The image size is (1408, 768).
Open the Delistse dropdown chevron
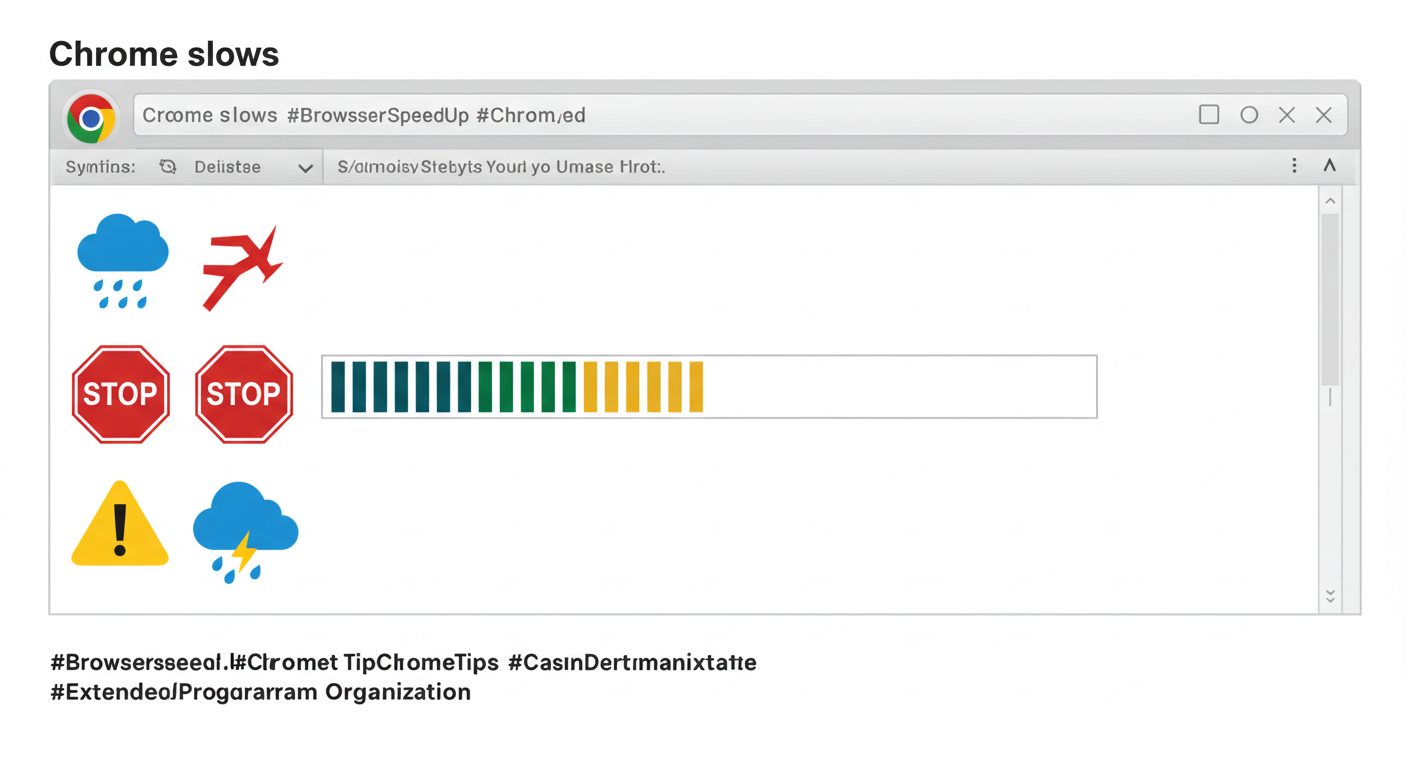click(x=306, y=168)
